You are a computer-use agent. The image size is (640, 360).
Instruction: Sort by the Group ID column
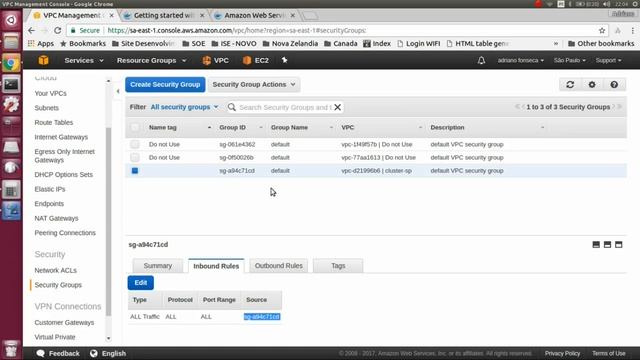click(241, 127)
